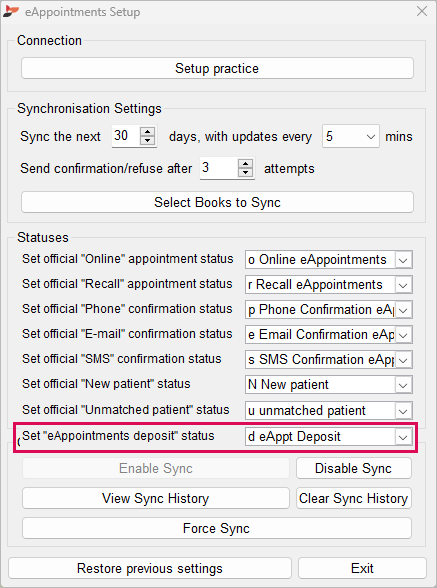The image size is (437, 588).
Task: Open the New patient status dropdown
Action: coord(403,385)
